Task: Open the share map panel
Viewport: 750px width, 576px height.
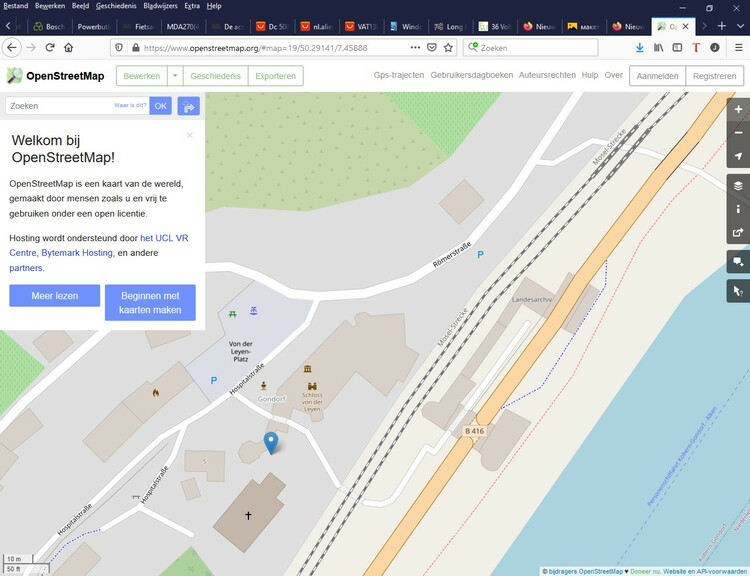Action: click(738, 233)
